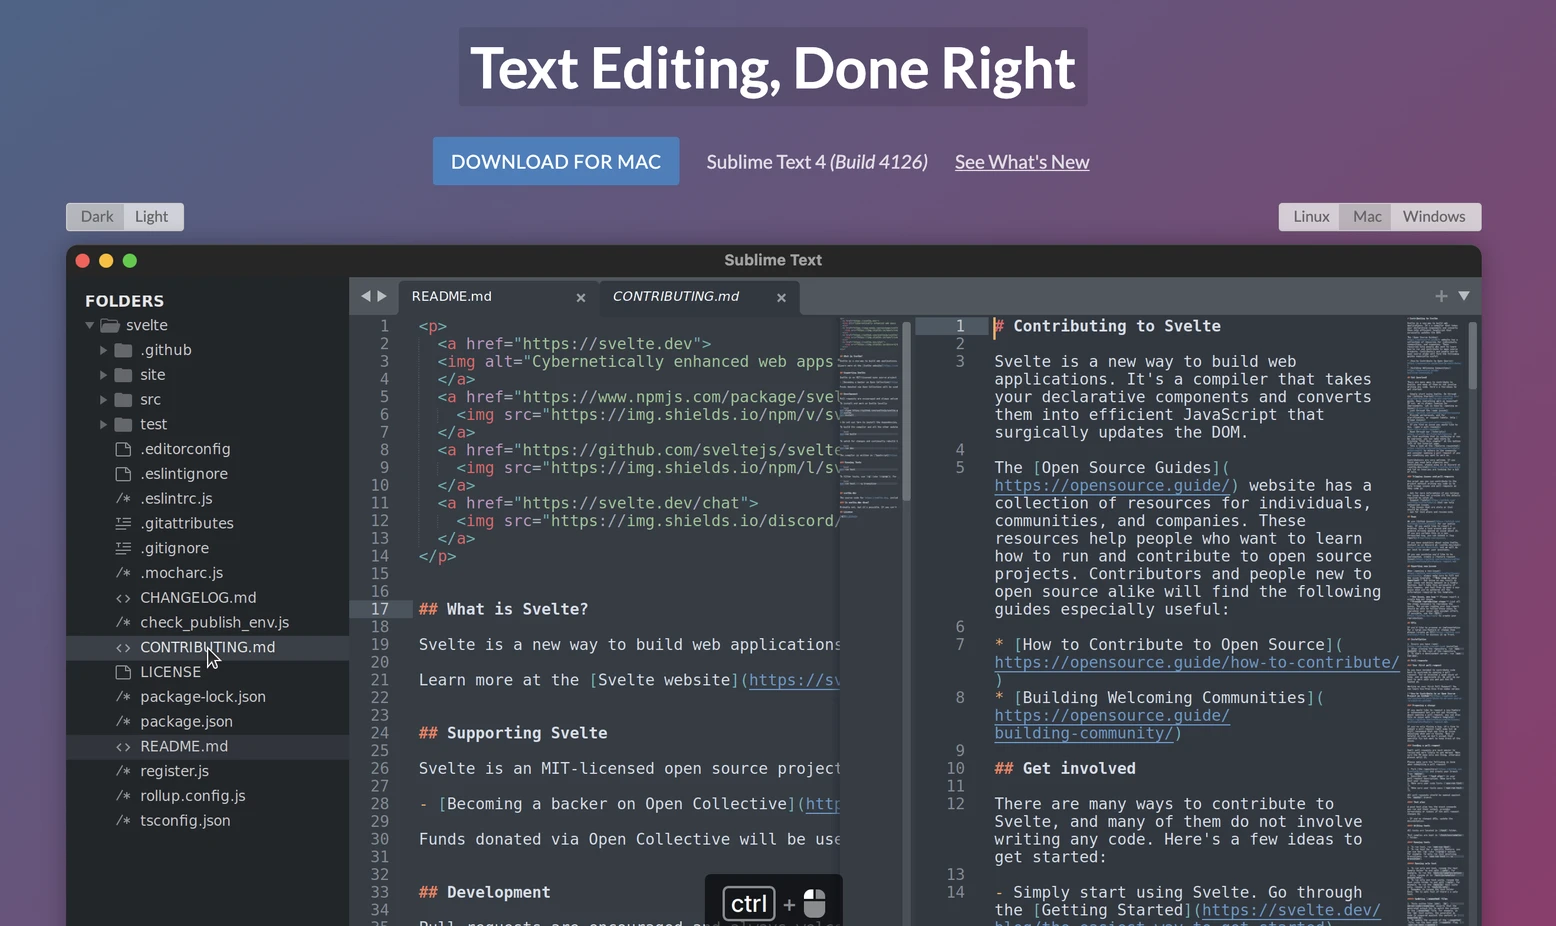Click the DOWNLOAD FOR MAC button
Viewport: 1556px width, 926px height.
(556, 161)
